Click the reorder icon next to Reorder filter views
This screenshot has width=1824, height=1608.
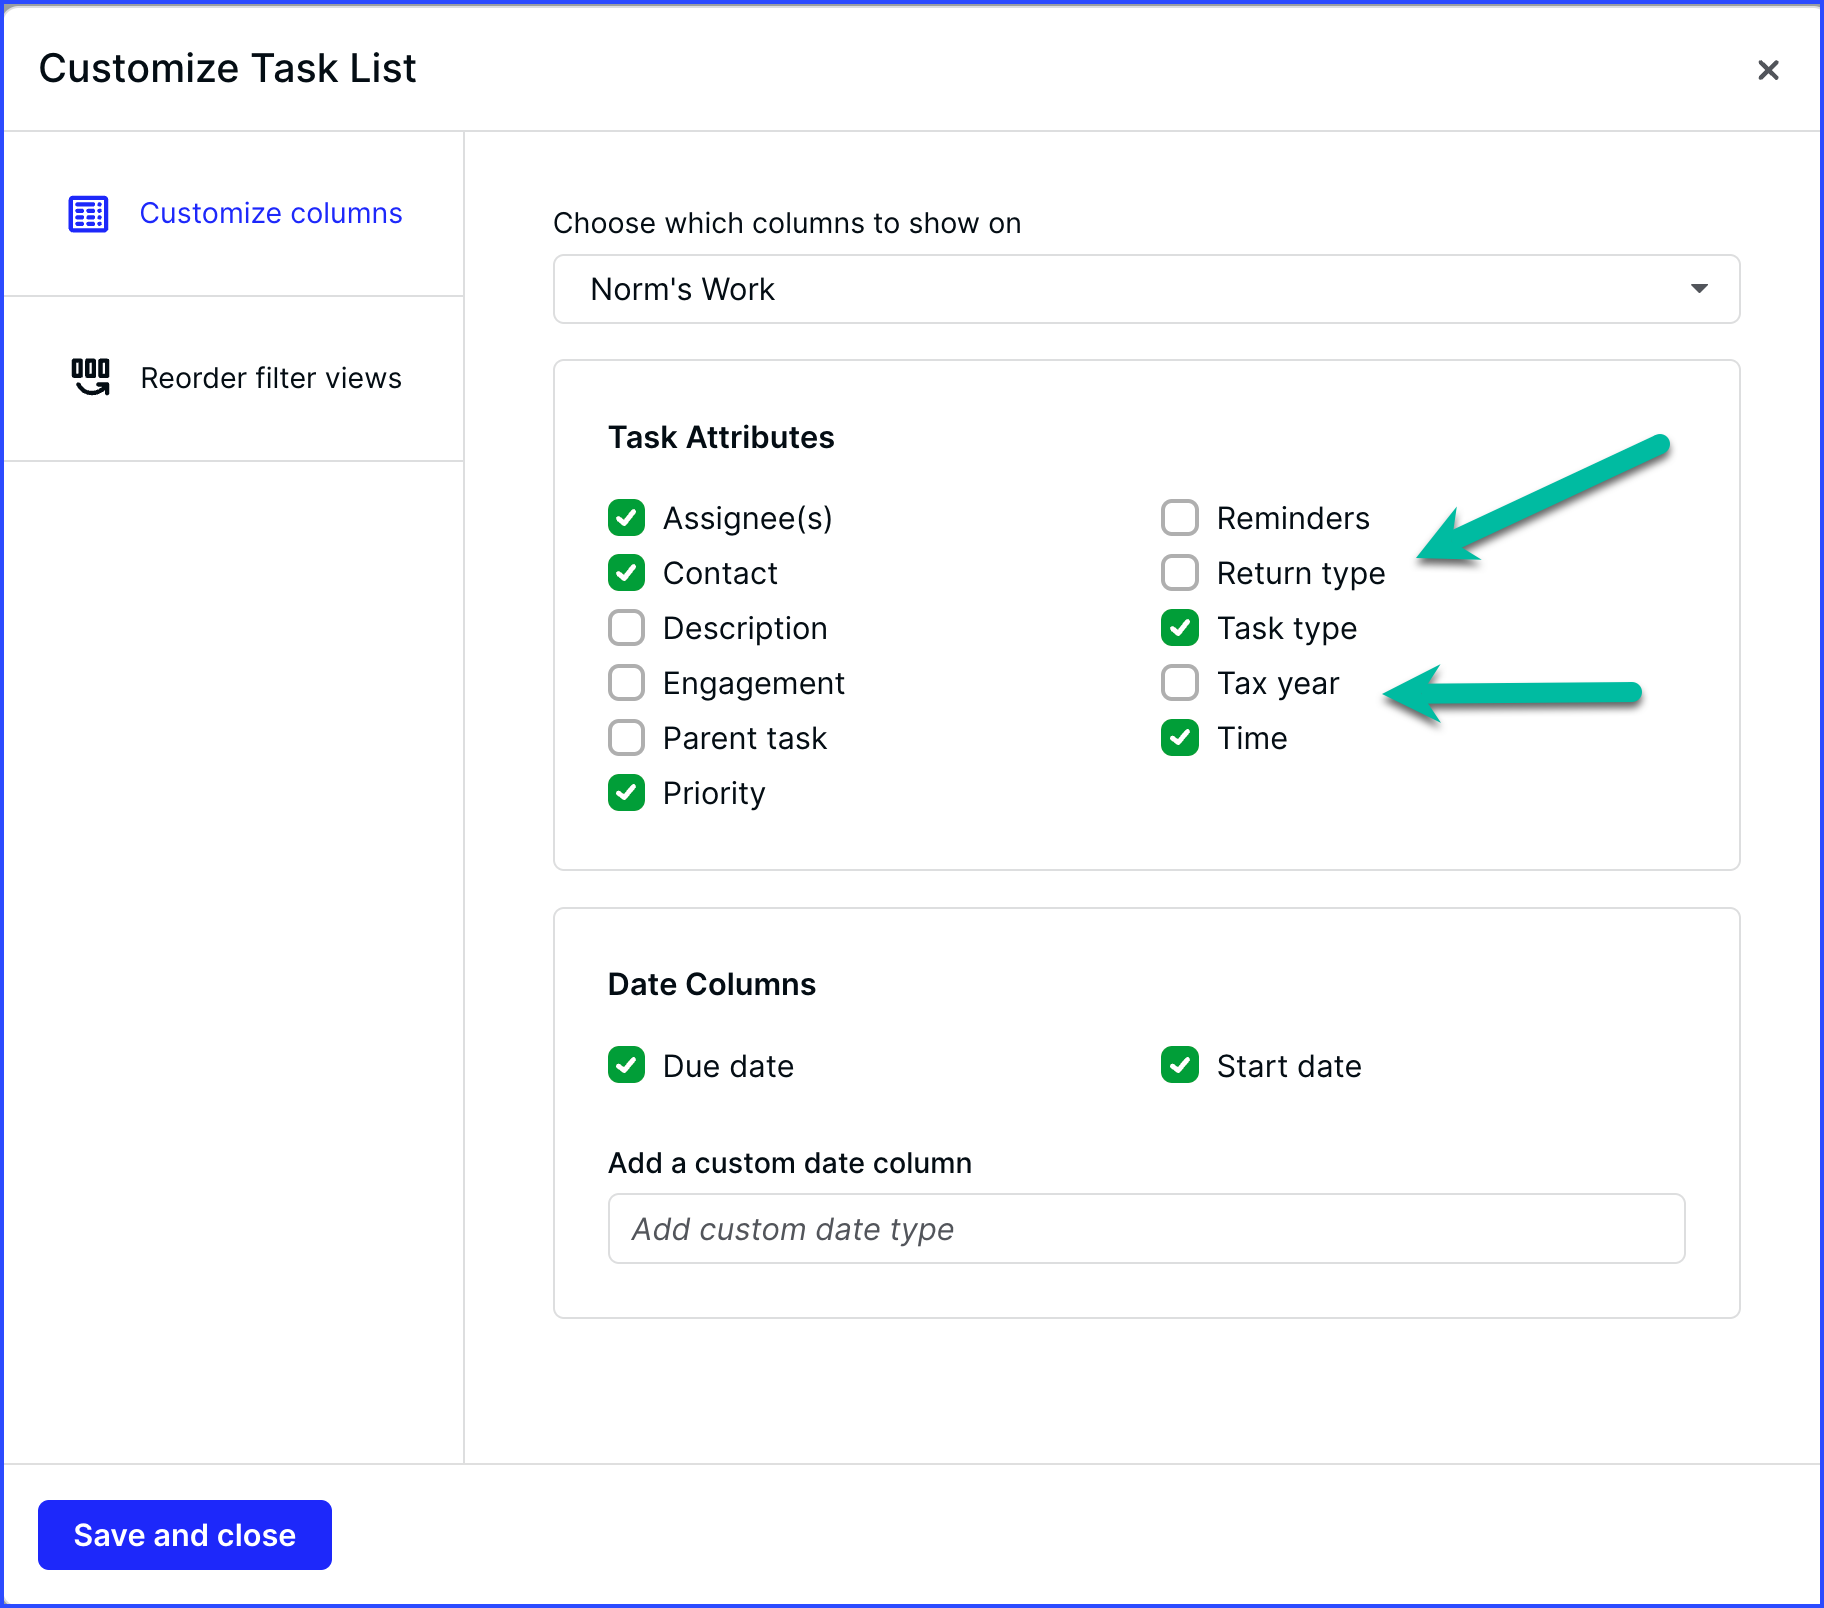coord(90,377)
